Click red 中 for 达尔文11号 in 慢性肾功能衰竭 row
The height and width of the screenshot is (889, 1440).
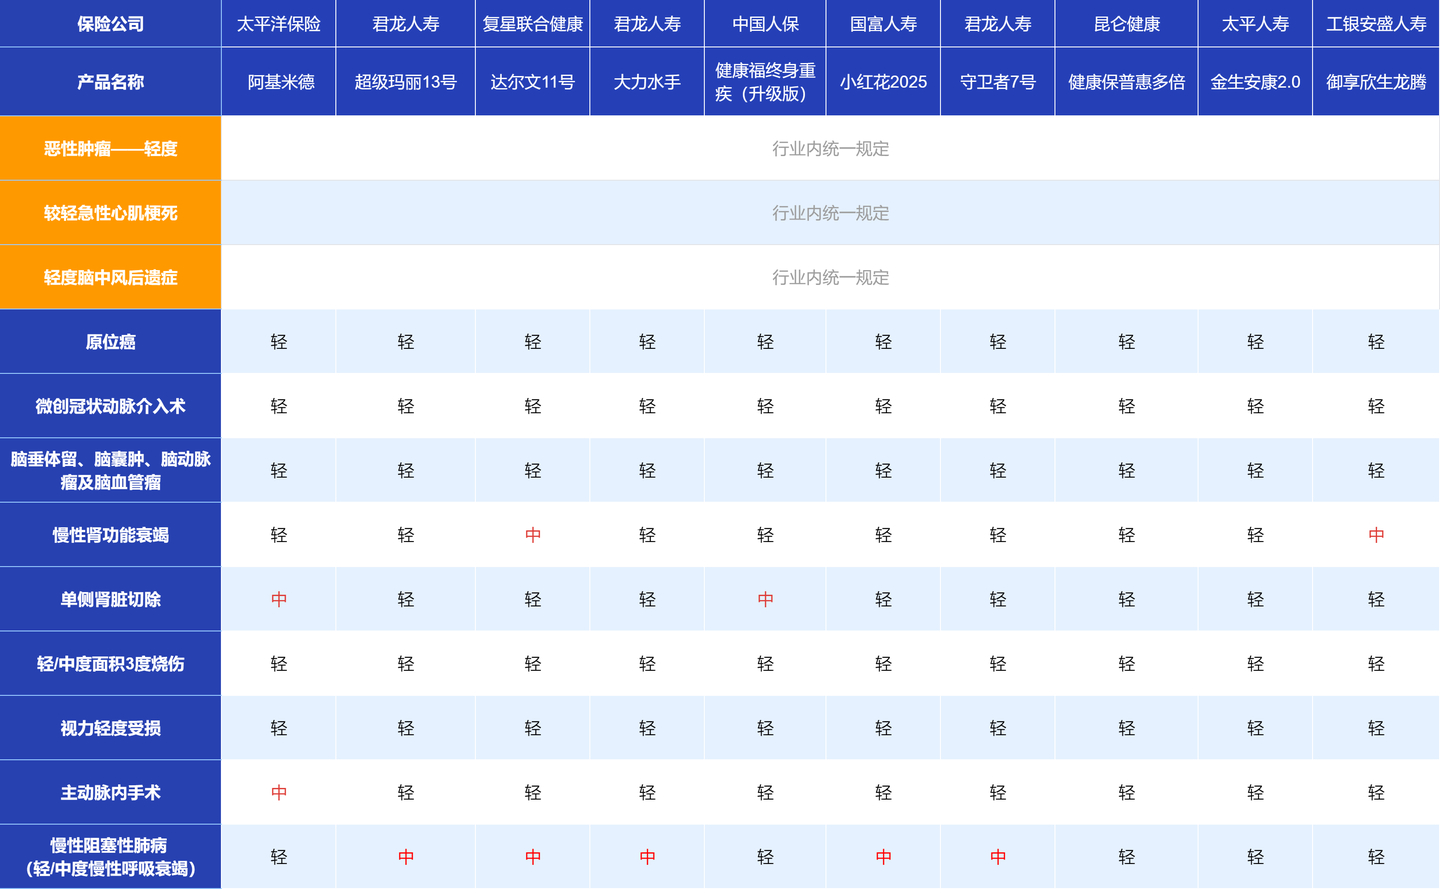[533, 535]
